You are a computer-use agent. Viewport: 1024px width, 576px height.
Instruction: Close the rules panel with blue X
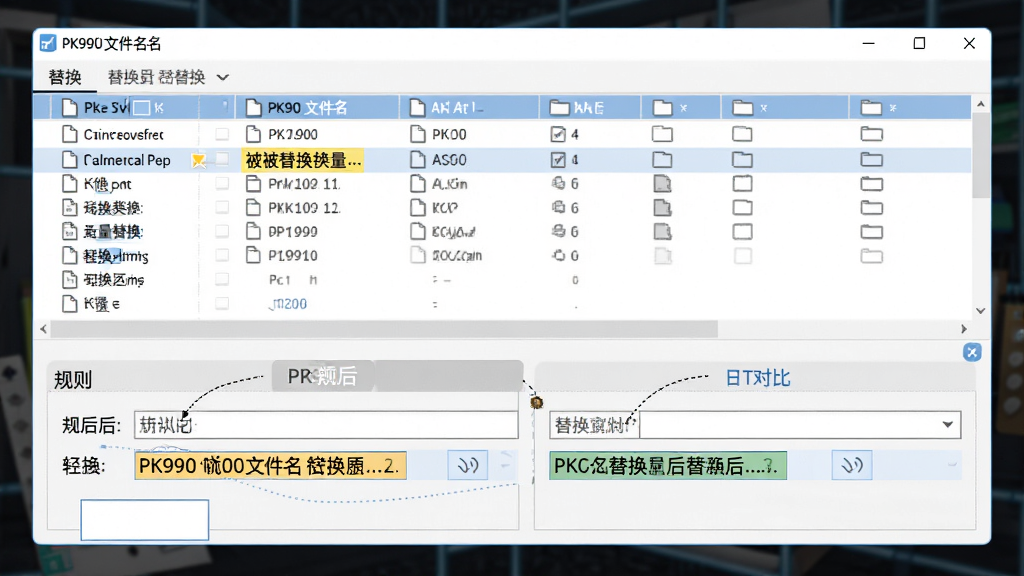[972, 352]
